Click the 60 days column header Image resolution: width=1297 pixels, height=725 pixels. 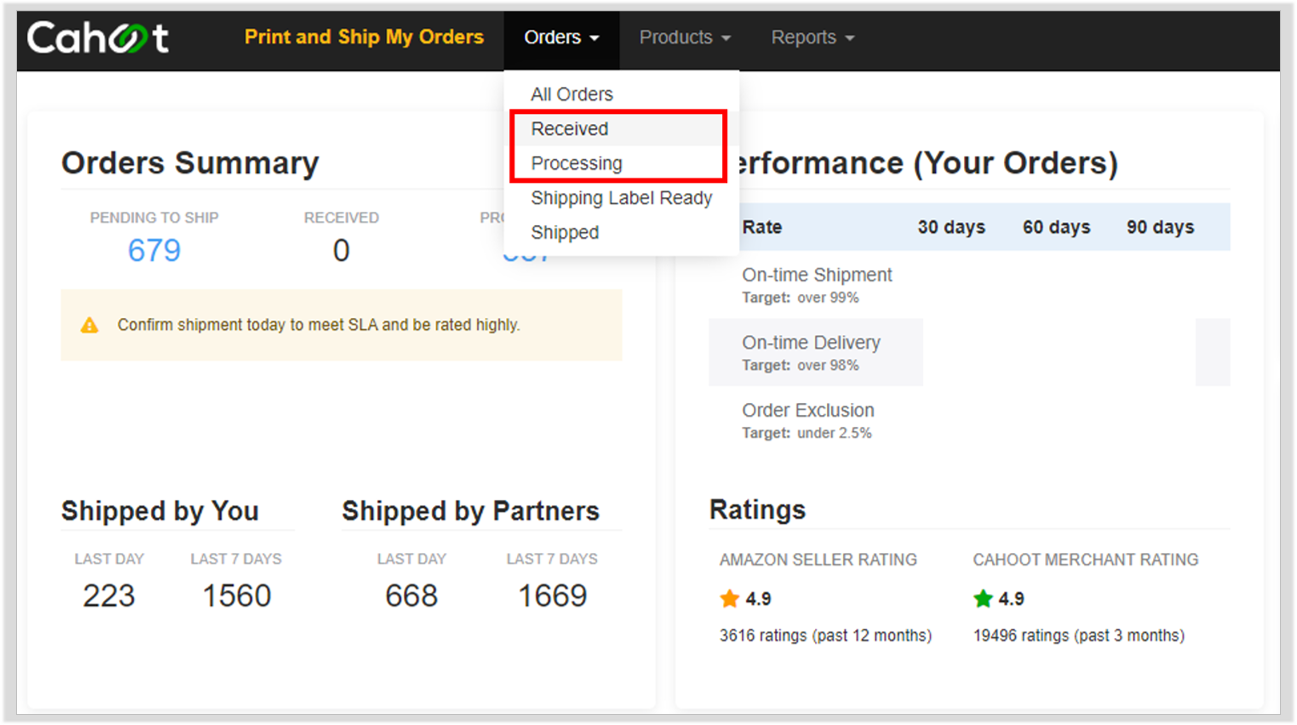click(x=1056, y=227)
